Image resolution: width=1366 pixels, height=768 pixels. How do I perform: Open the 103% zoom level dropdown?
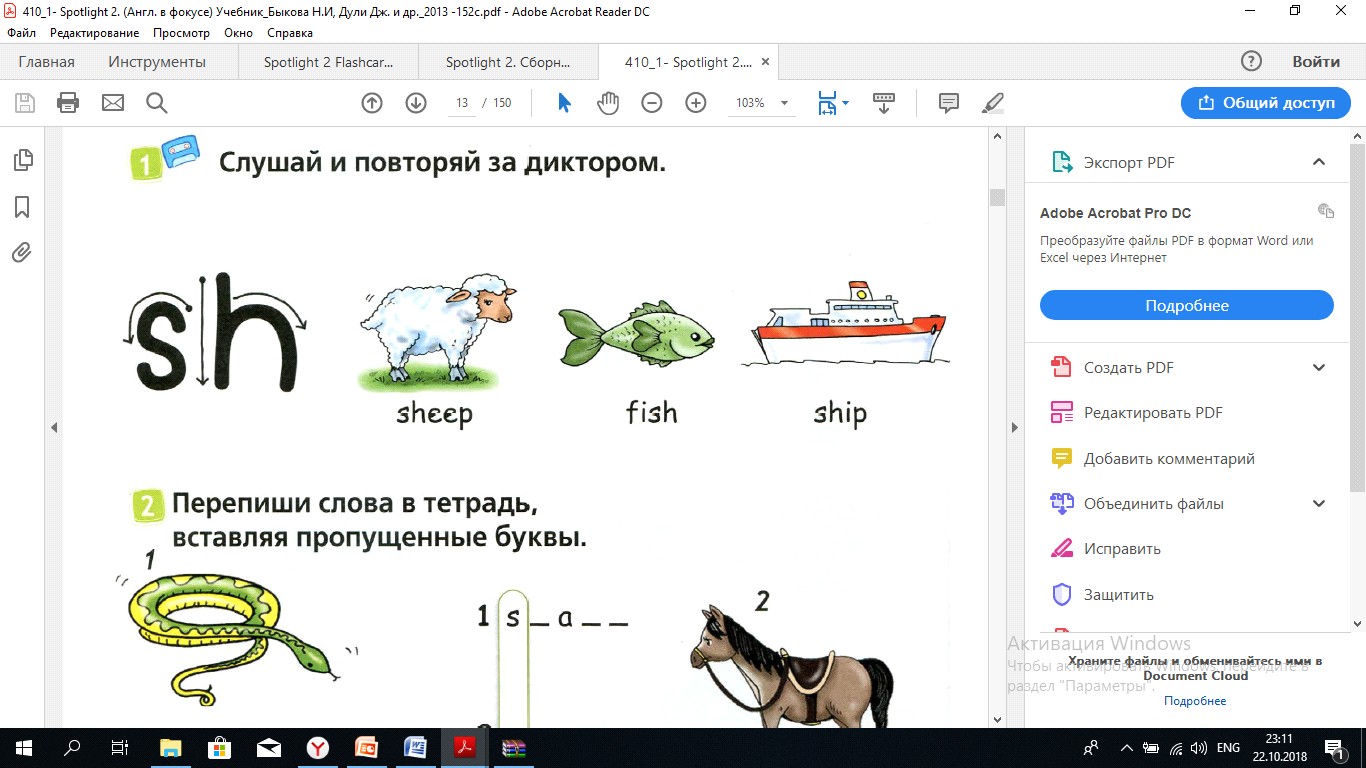762,103
